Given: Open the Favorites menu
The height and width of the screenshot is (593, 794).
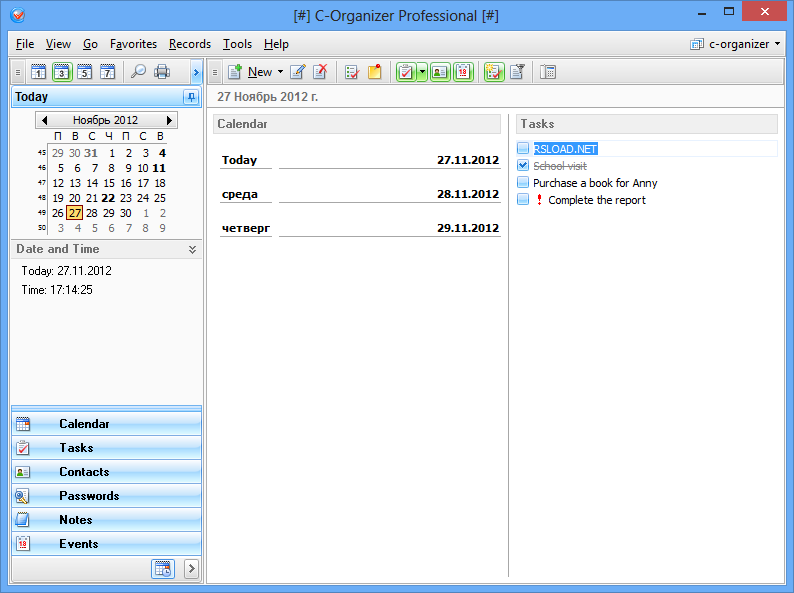Looking at the screenshot, I should [133, 44].
